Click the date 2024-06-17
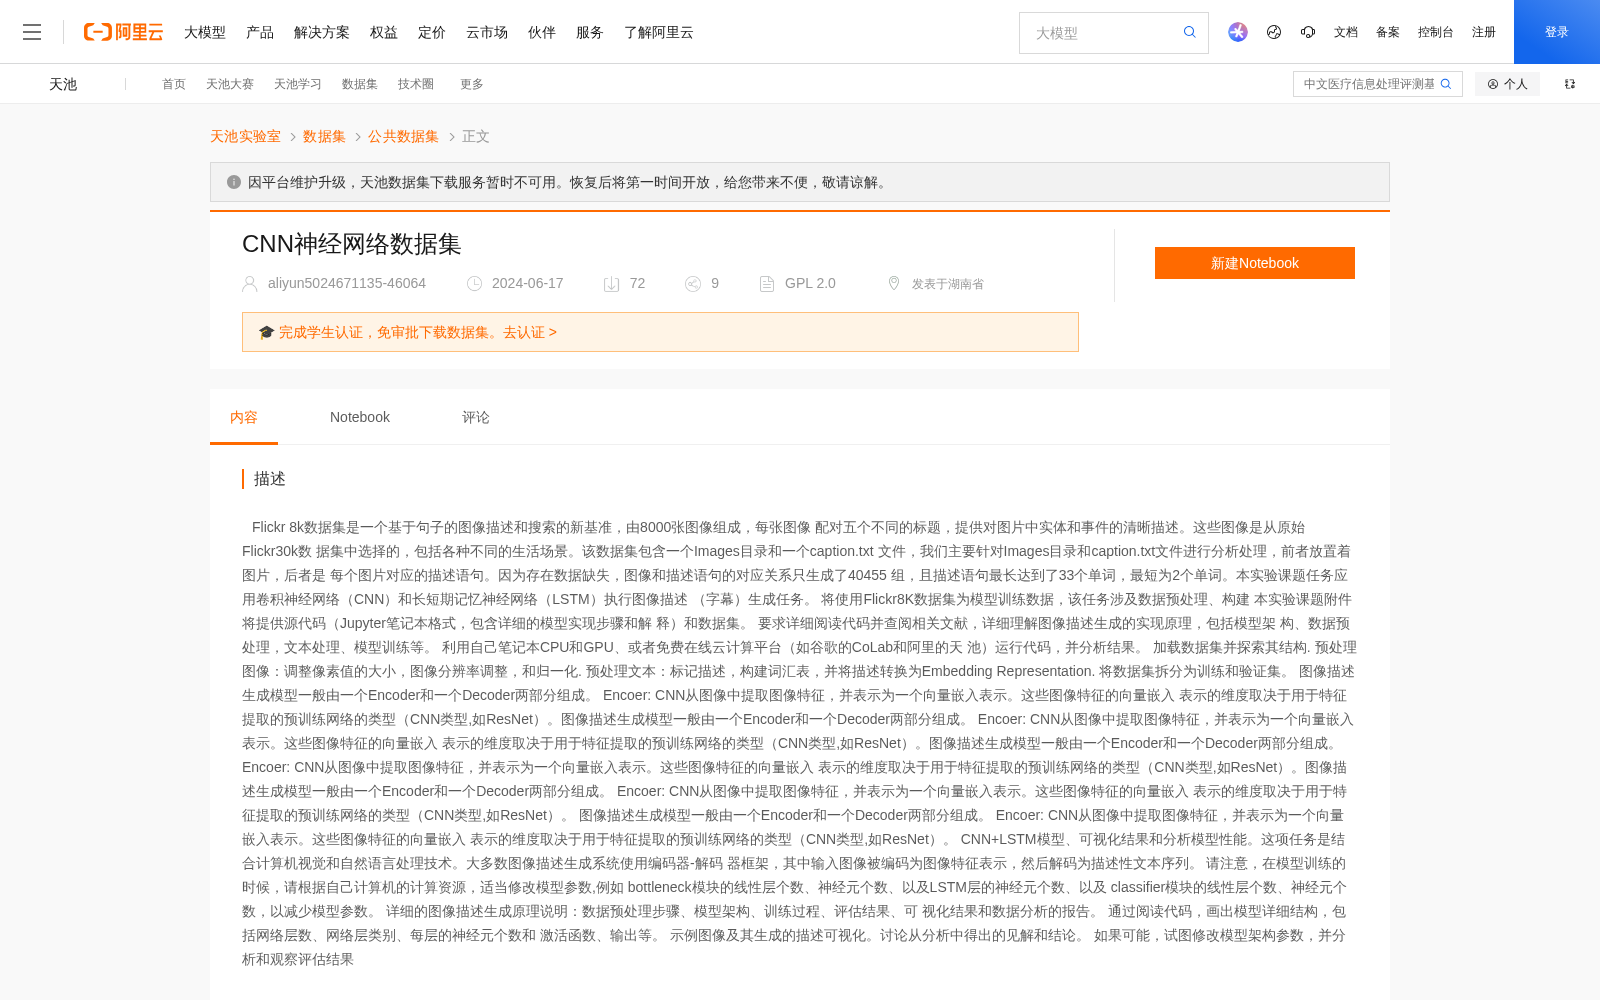The height and width of the screenshot is (1000, 1600). coord(528,283)
